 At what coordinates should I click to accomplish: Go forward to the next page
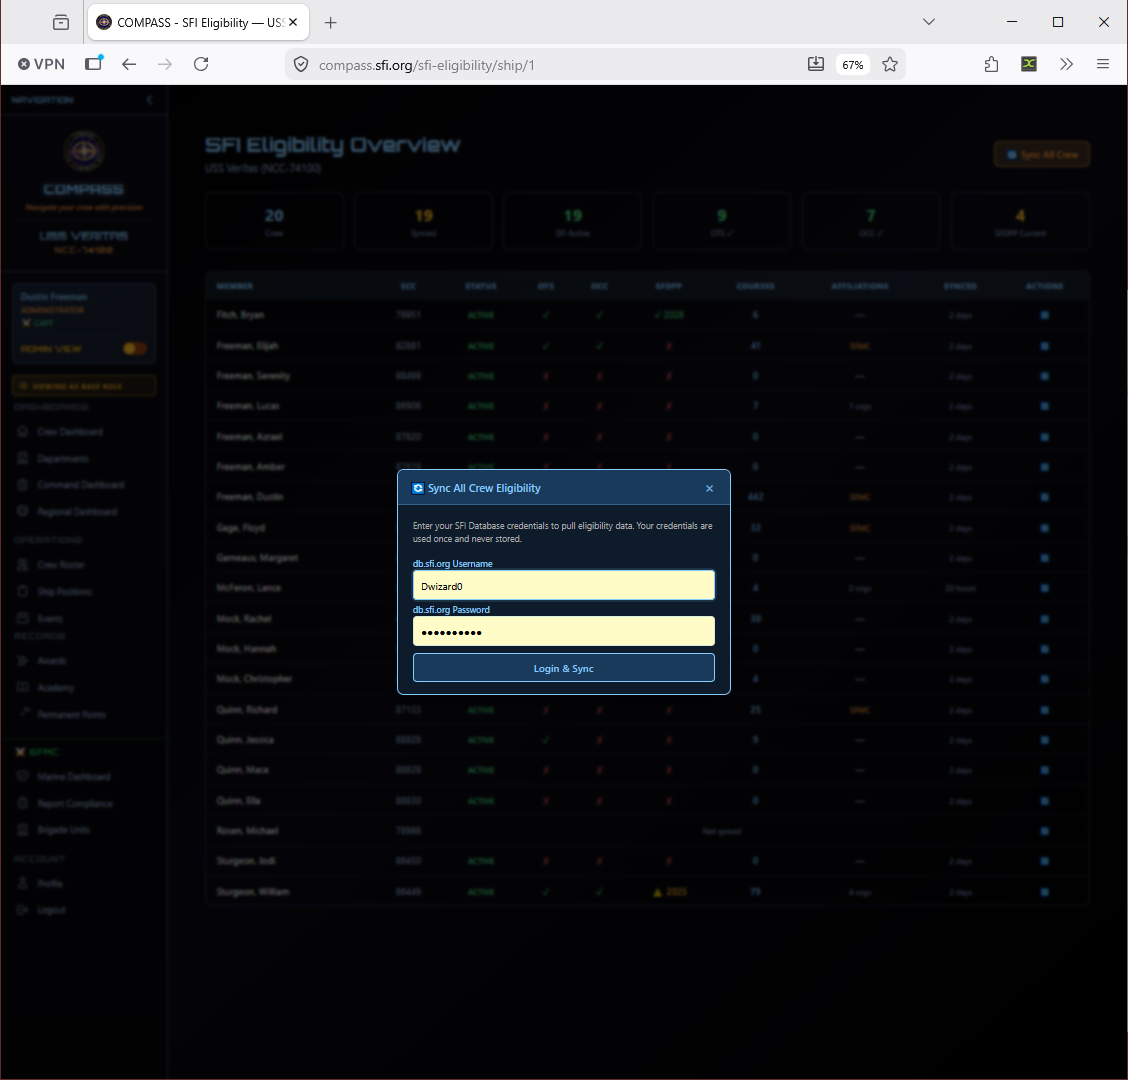point(165,65)
